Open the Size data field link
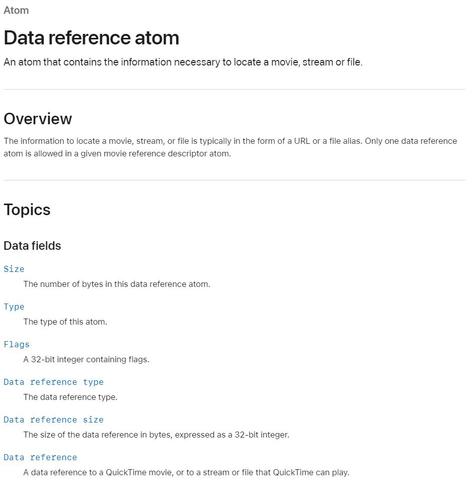The image size is (474, 486). [x=14, y=269]
